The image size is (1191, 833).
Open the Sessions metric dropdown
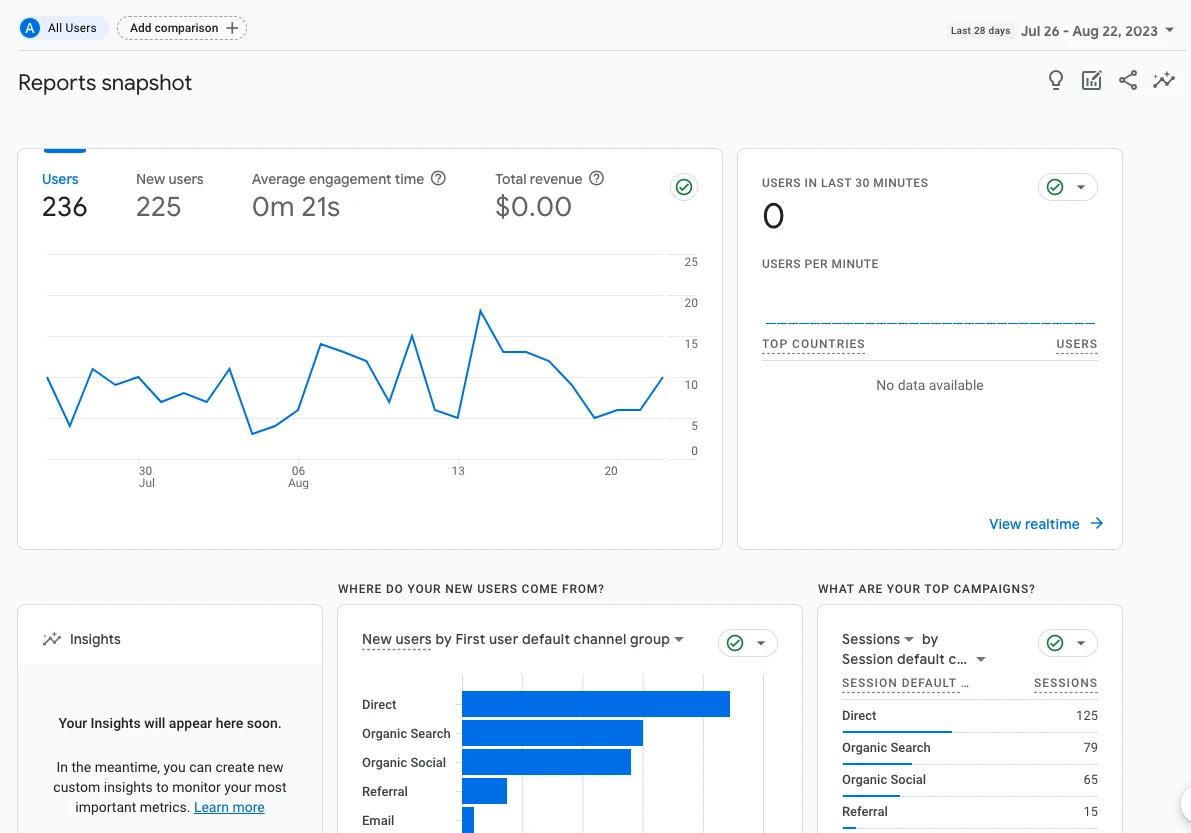(x=909, y=640)
